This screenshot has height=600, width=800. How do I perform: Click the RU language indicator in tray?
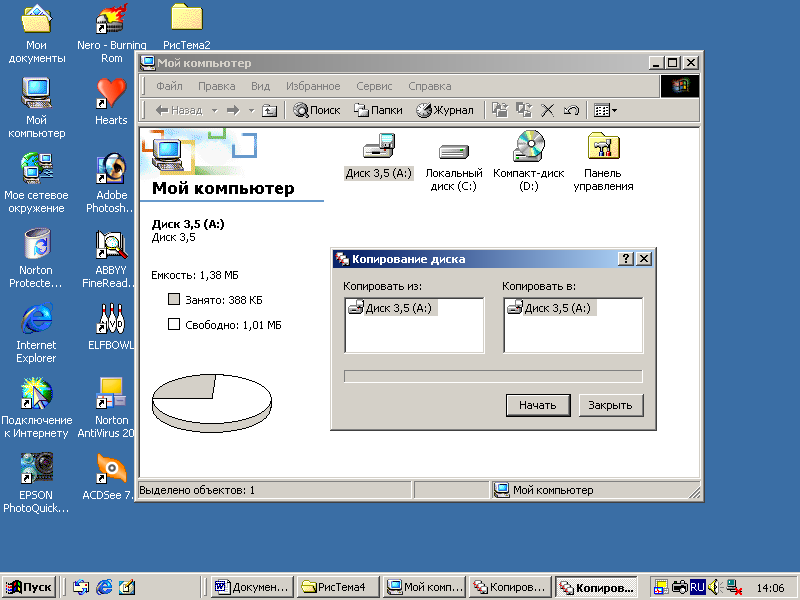[x=697, y=587]
